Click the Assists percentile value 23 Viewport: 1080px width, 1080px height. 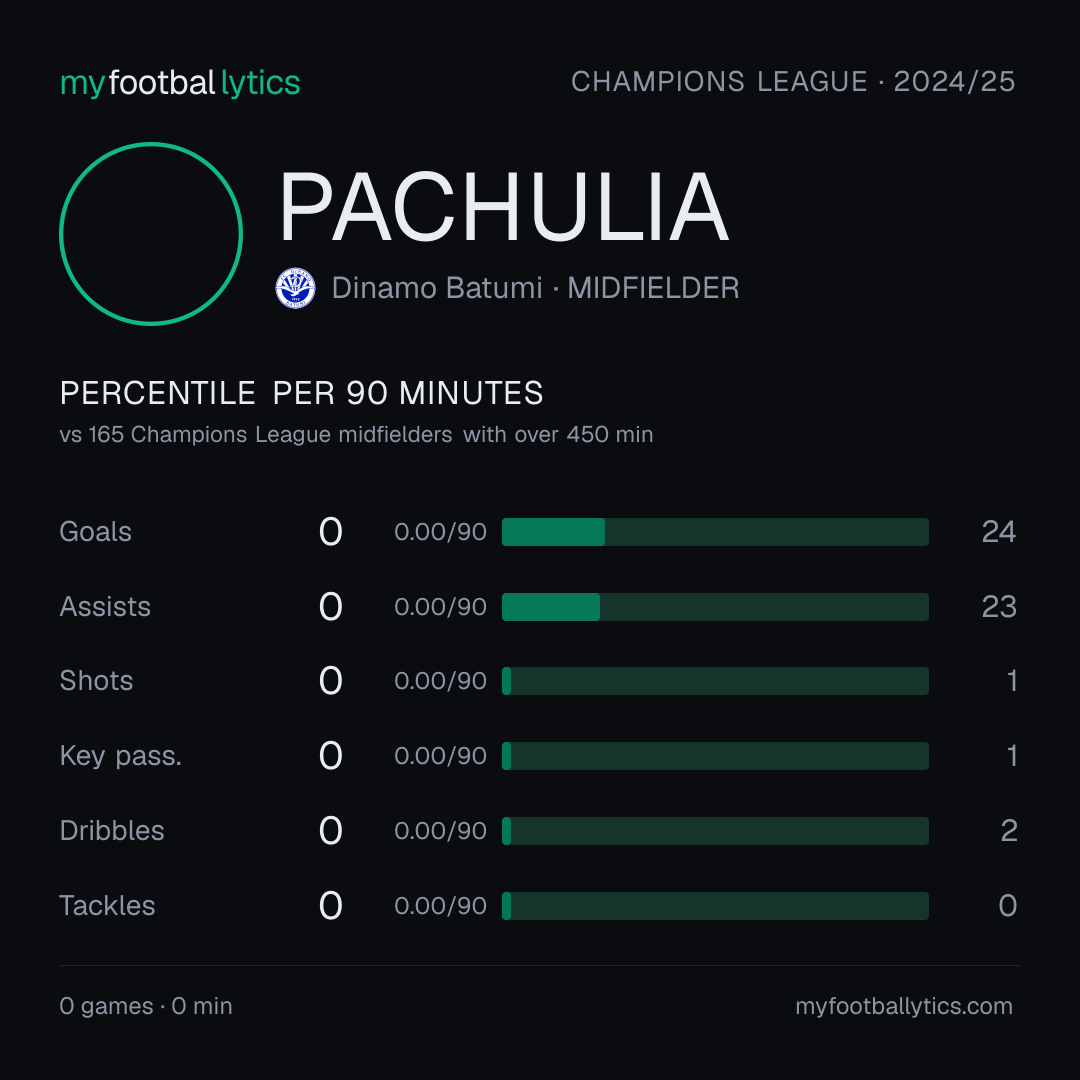coord(999,607)
